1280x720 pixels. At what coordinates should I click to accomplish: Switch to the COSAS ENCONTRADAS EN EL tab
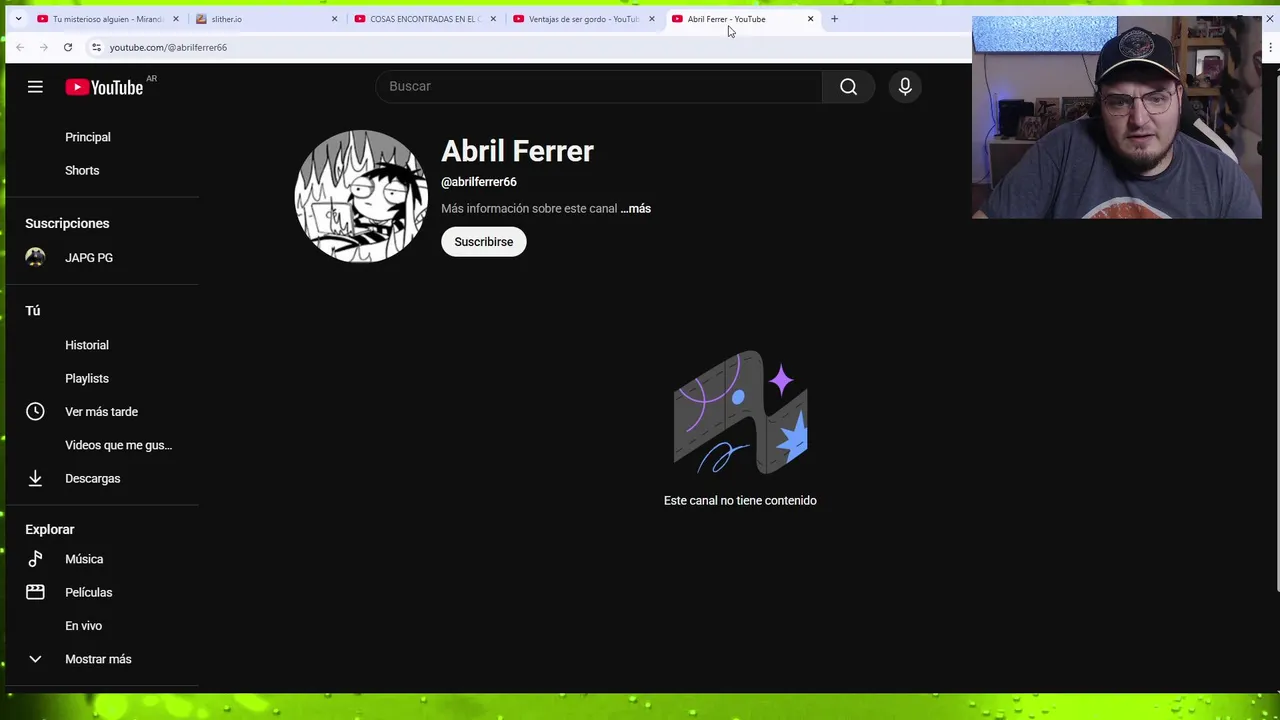point(425,19)
